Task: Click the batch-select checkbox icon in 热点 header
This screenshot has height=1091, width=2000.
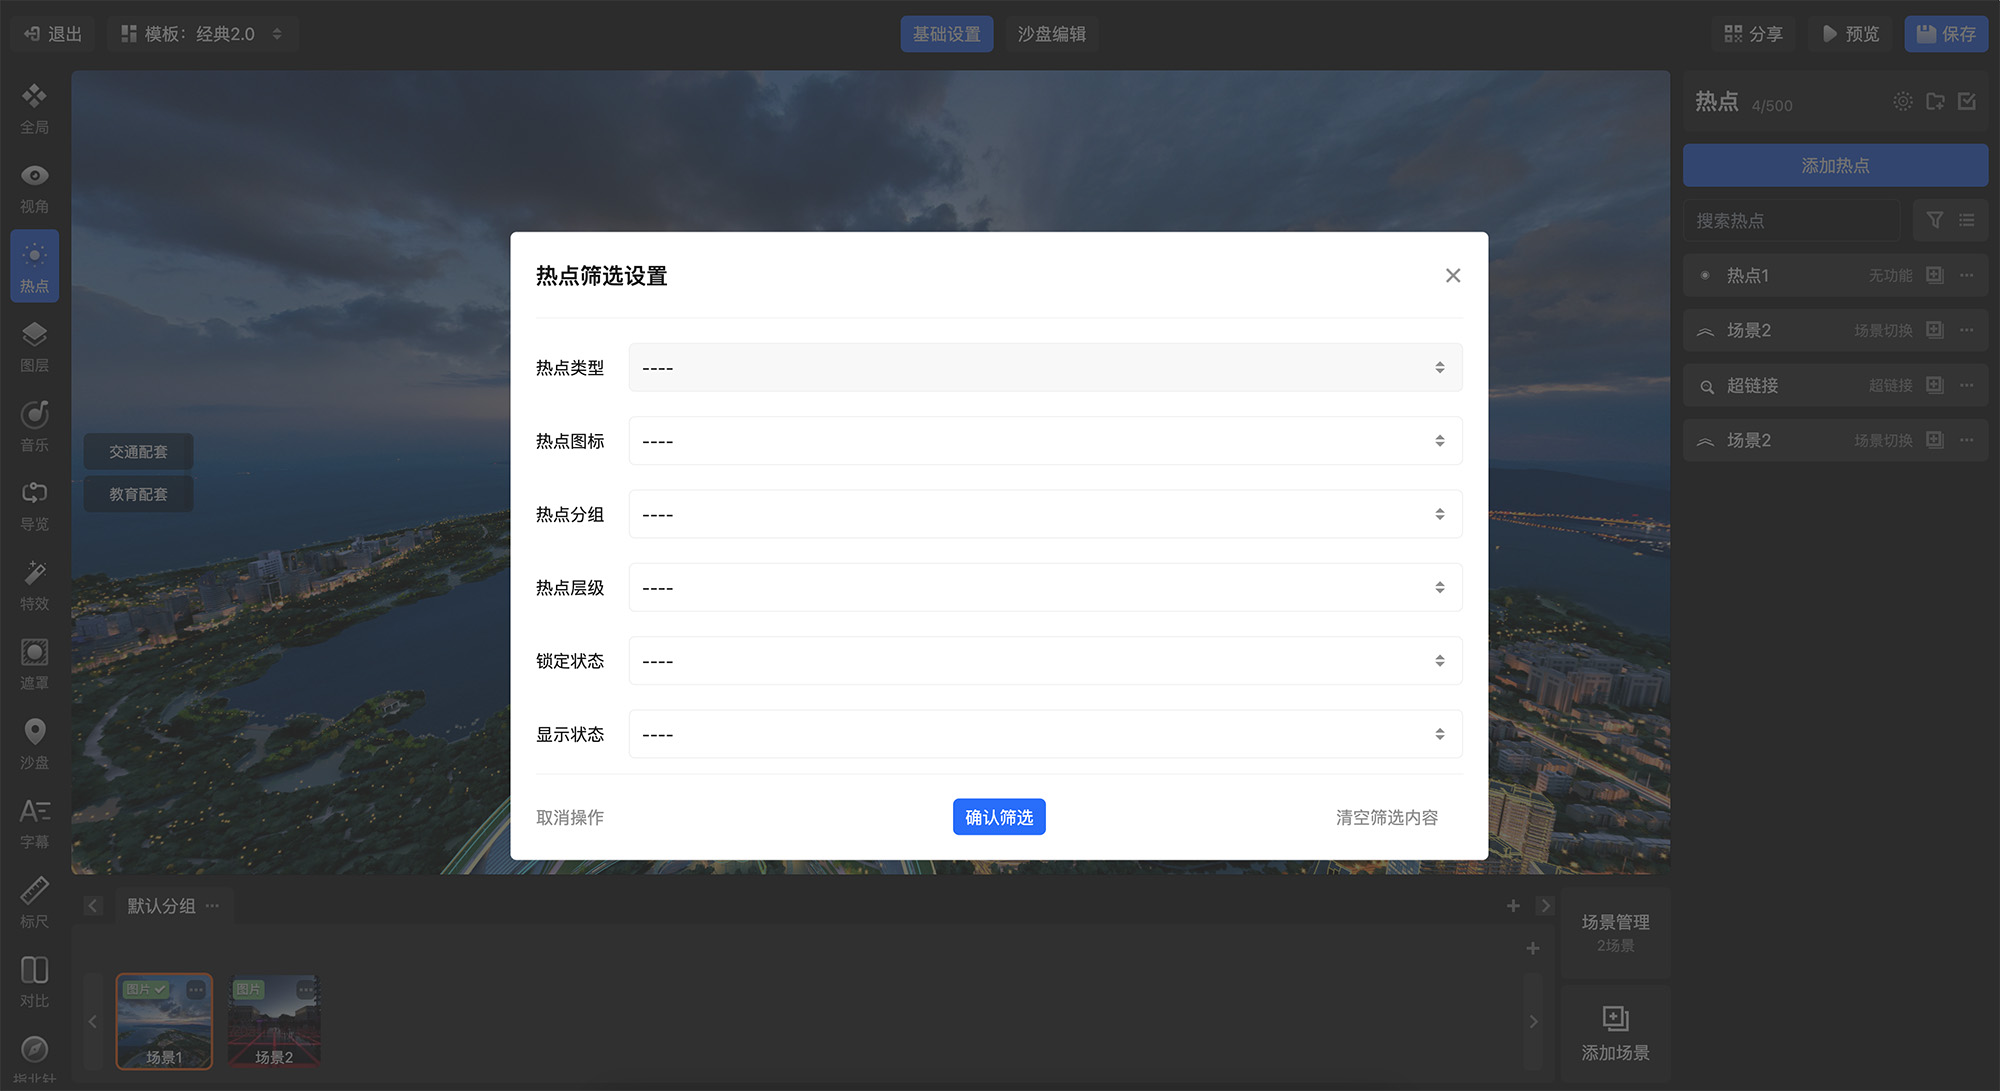Action: coord(1967,101)
